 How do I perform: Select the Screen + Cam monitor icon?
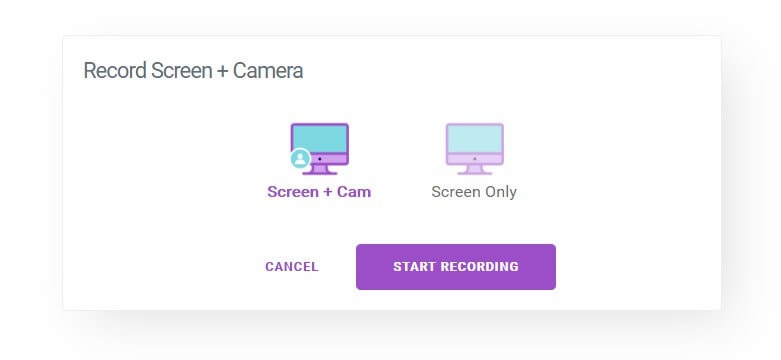(319, 149)
